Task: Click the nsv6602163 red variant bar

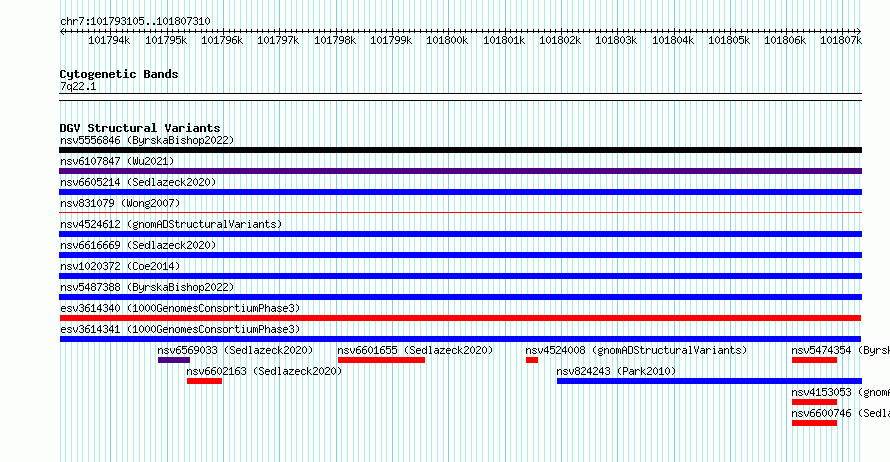Action: pos(204,381)
